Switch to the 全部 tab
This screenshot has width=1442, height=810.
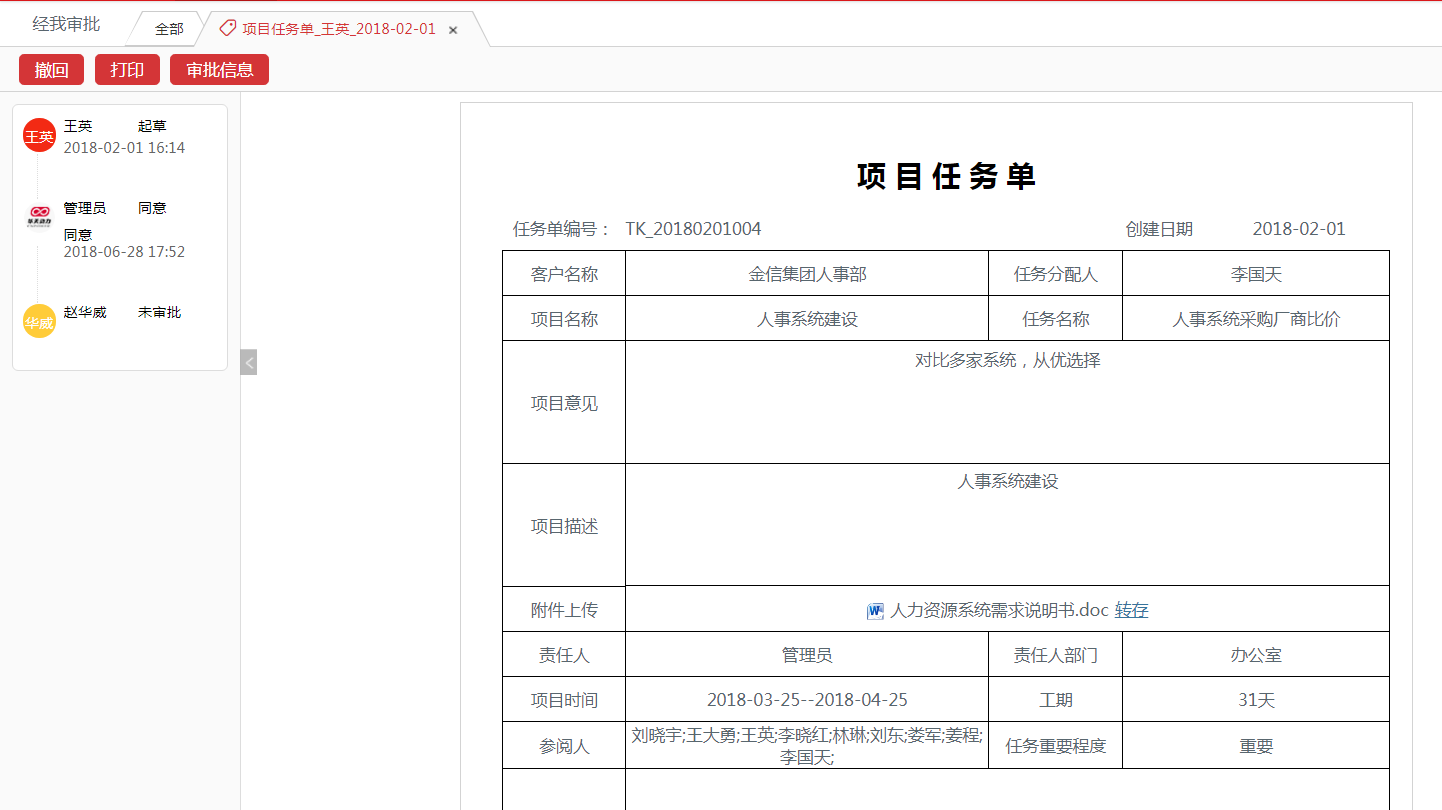pos(170,29)
